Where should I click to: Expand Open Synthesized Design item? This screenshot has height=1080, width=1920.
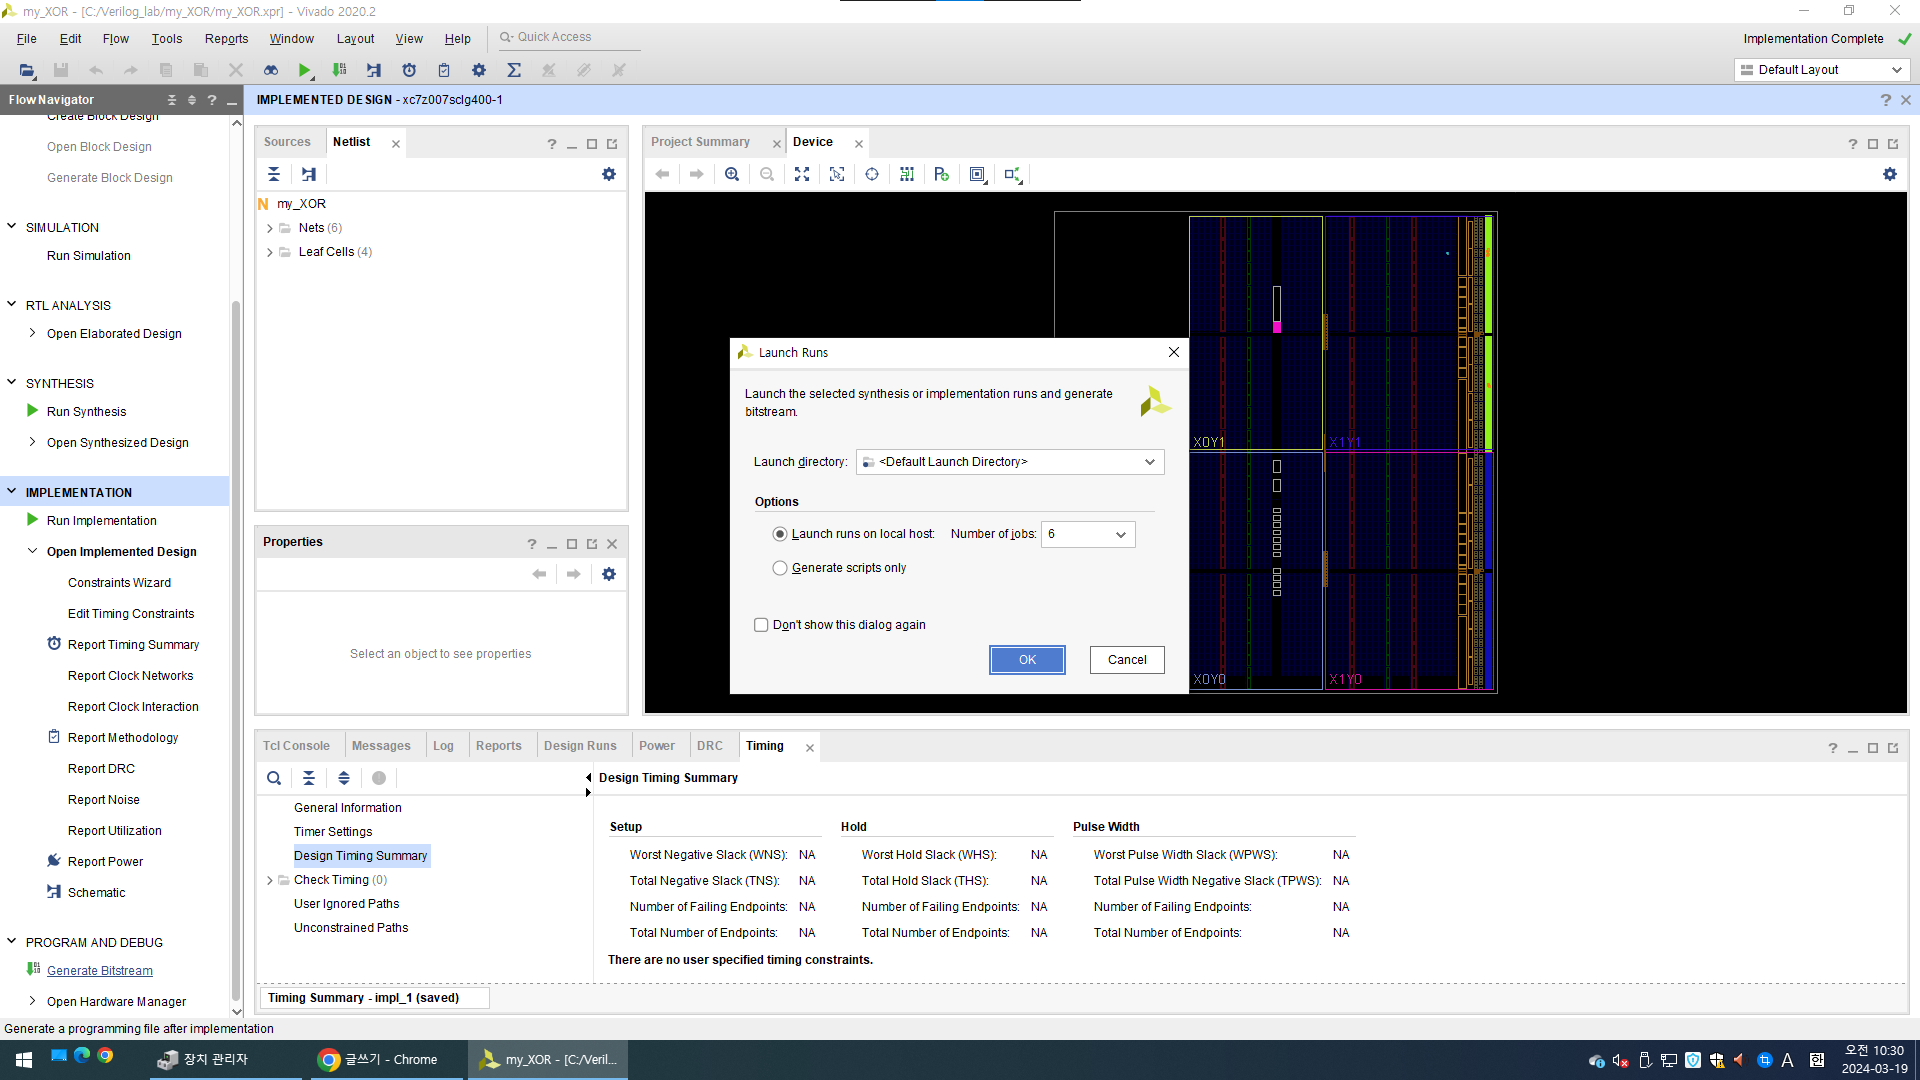tap(33, 442)
